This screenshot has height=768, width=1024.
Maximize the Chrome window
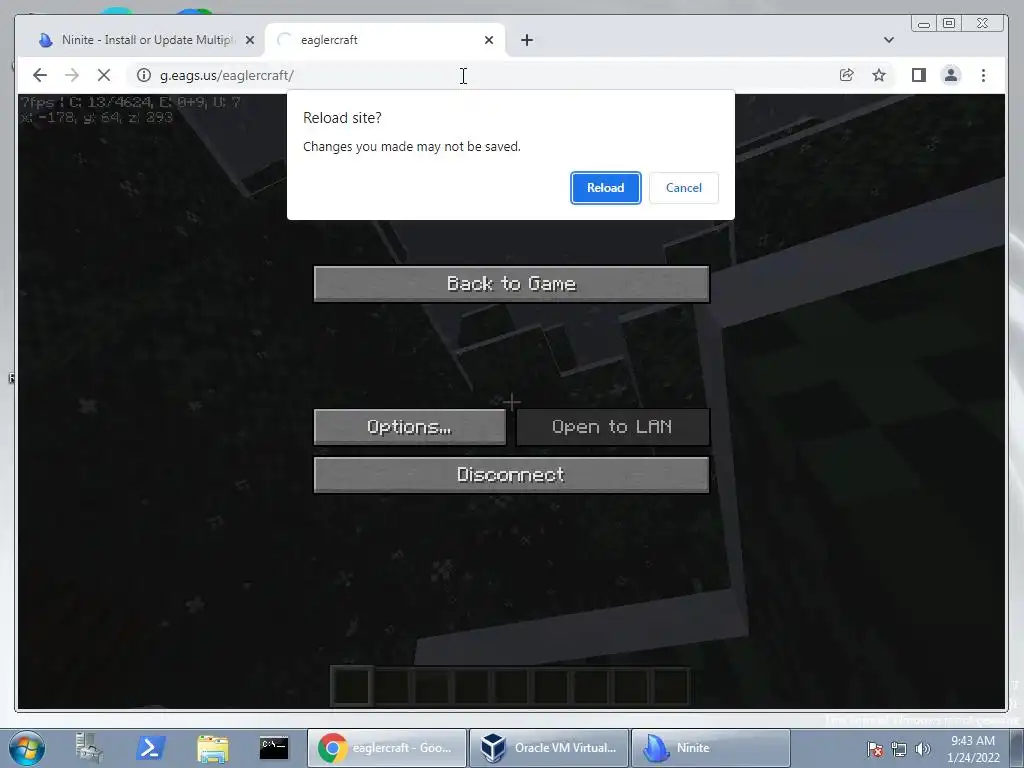pyautogui.click(x=949, y=24)
